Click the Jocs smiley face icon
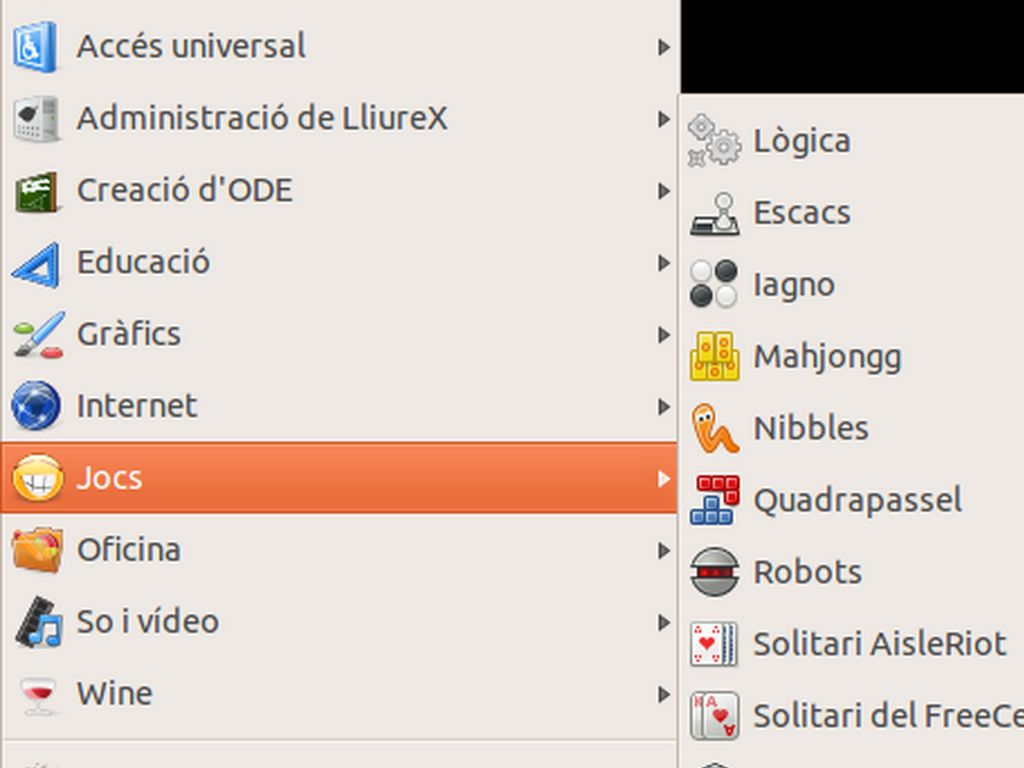Screen dimensions: 1024x768 tap(38, 478)
